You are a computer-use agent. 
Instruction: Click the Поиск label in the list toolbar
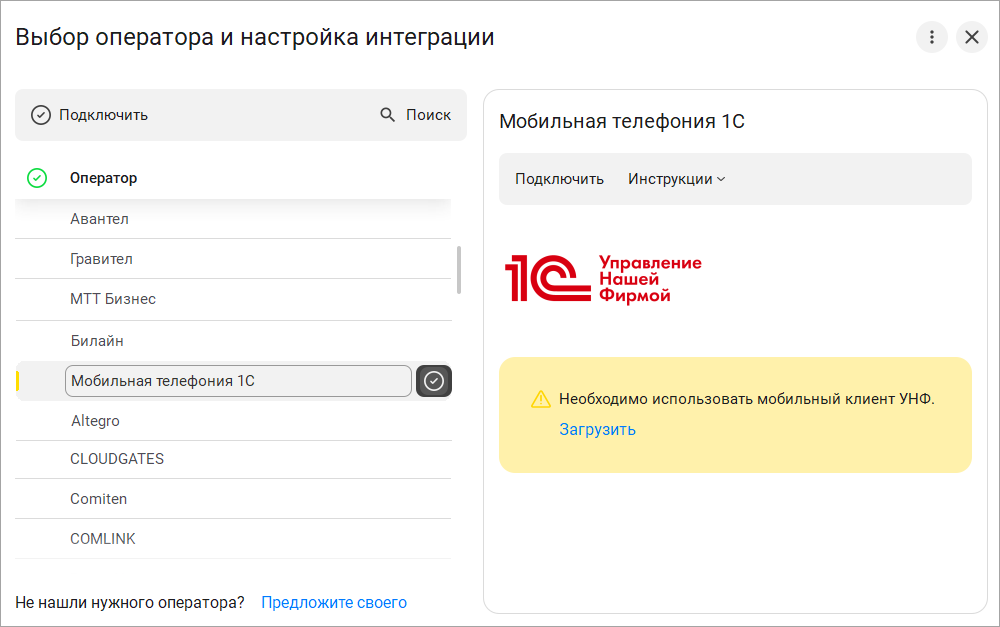click(x=428, y=115)
